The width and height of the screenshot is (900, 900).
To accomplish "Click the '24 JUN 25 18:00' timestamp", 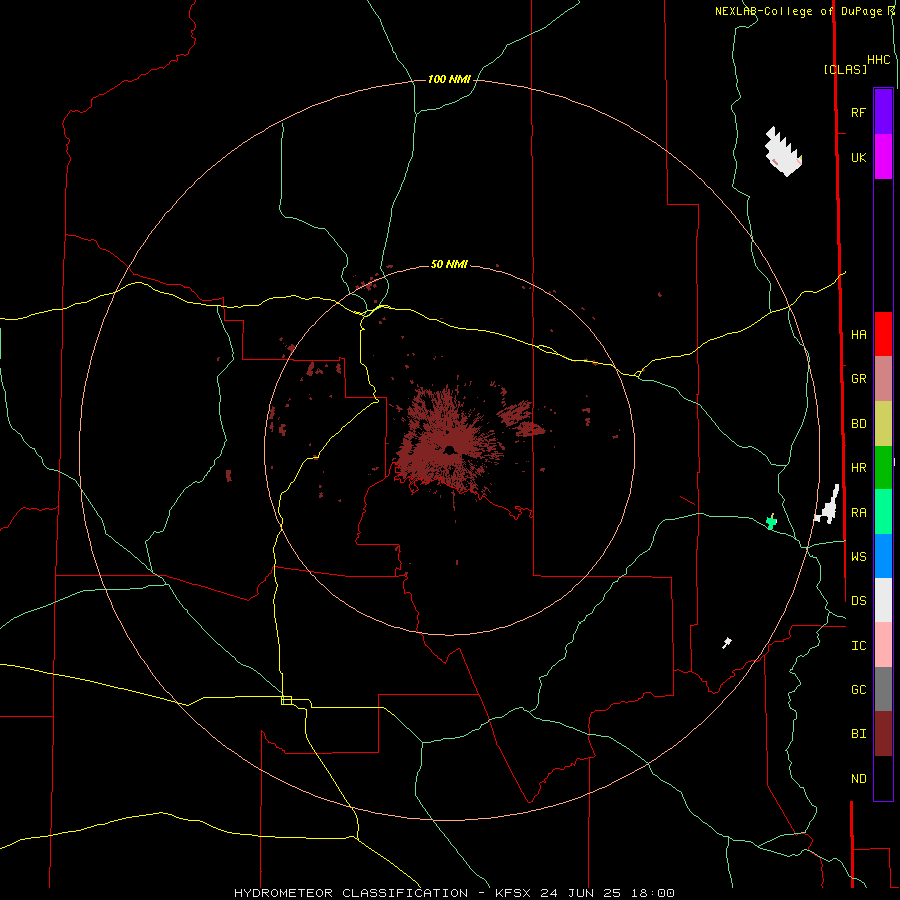I will click(607, 893).
